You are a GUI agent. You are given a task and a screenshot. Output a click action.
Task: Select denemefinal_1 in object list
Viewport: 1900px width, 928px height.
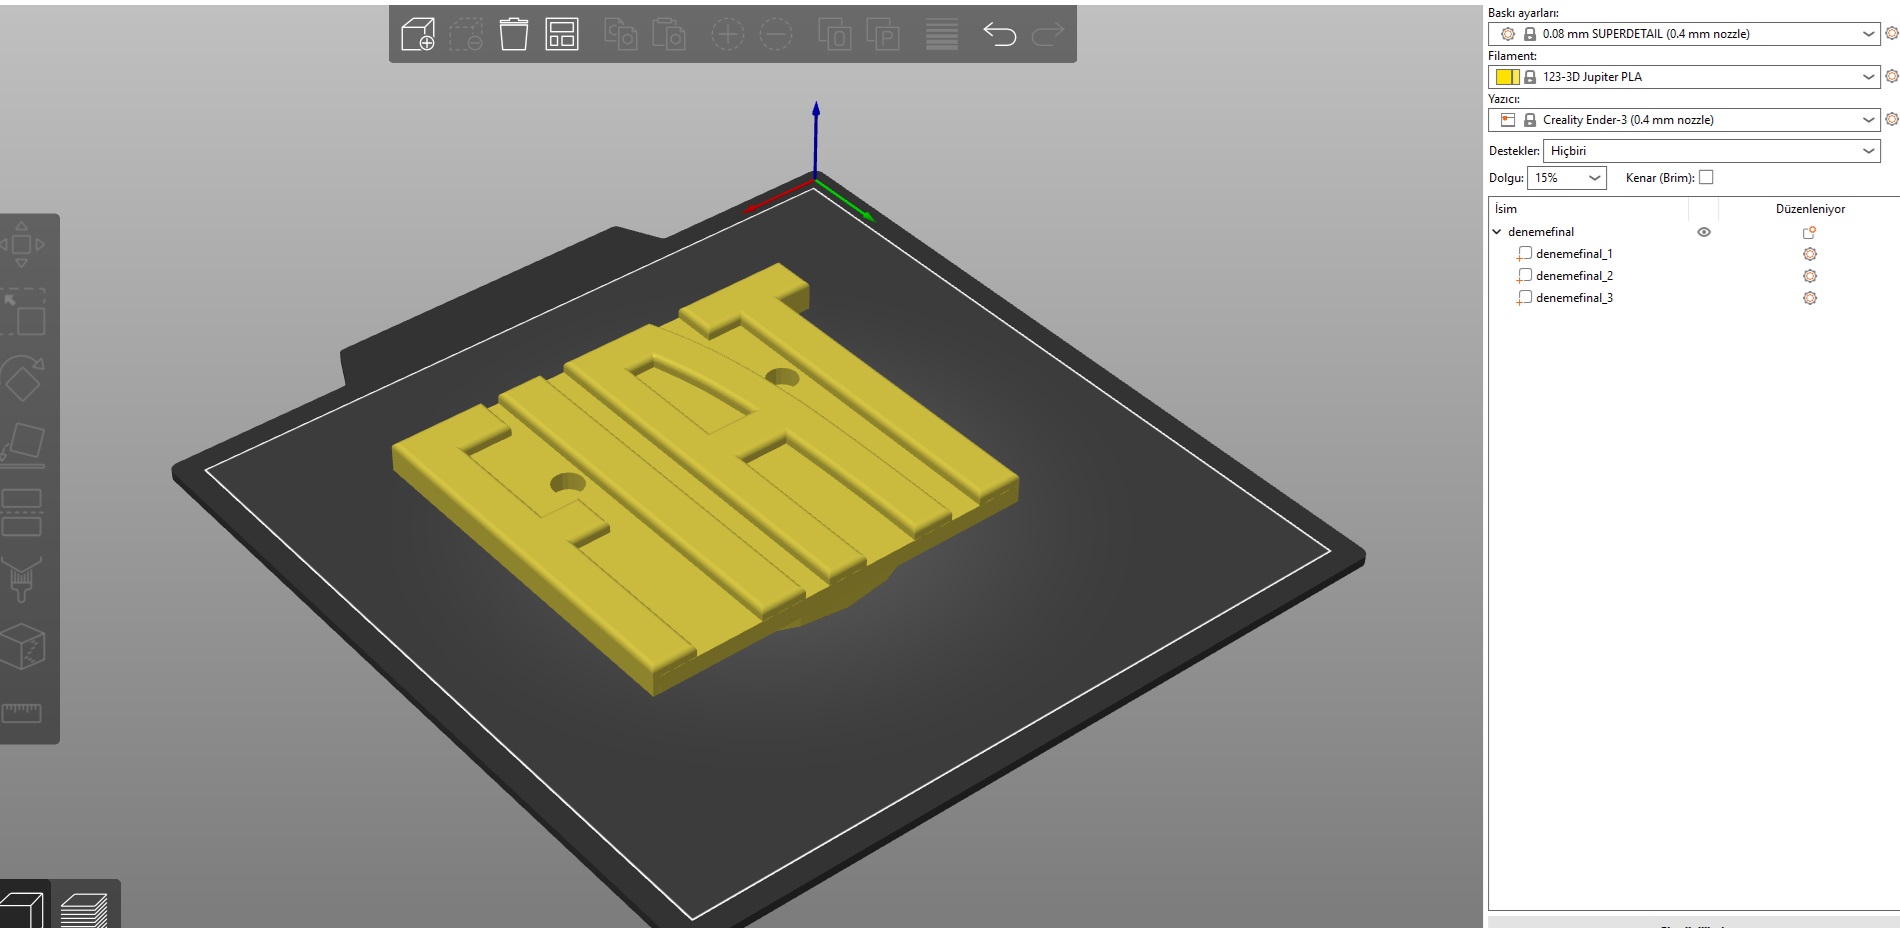pyautogui.click(x=1574, y=254)
